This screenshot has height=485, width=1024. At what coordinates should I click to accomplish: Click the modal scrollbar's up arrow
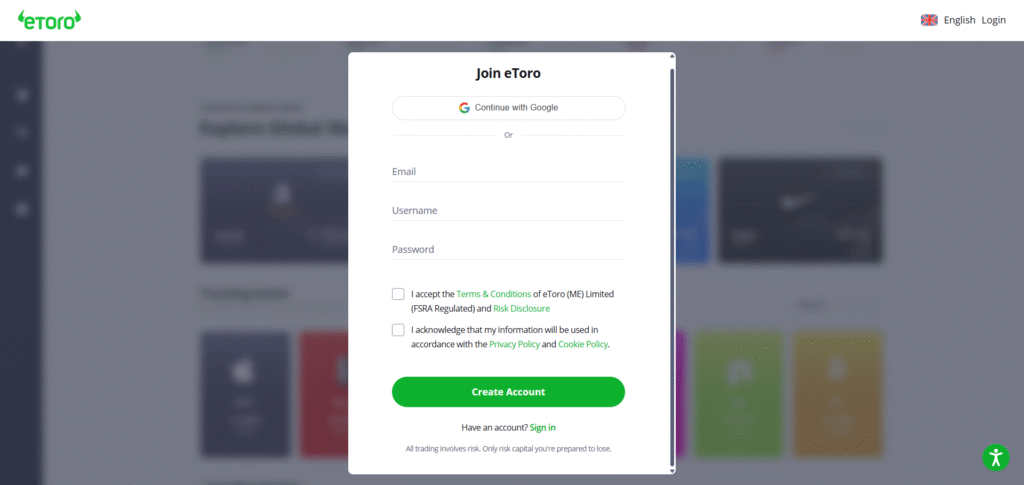click(x=672, y=56)
